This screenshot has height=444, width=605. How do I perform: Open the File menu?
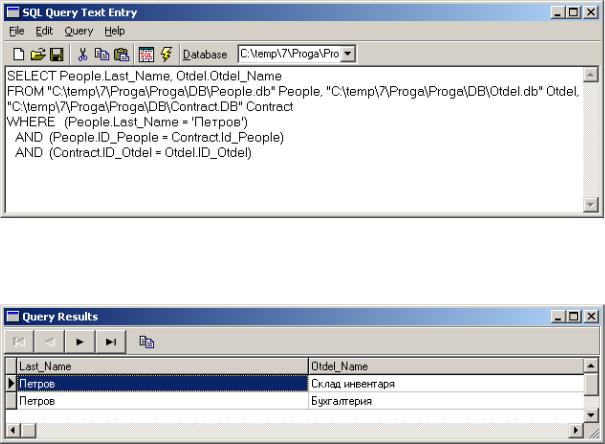(x=17, y=31)
